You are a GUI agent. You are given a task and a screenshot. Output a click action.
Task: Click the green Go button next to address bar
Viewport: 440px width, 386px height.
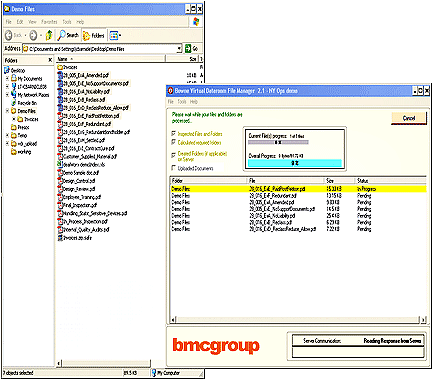tap(192, 49)
